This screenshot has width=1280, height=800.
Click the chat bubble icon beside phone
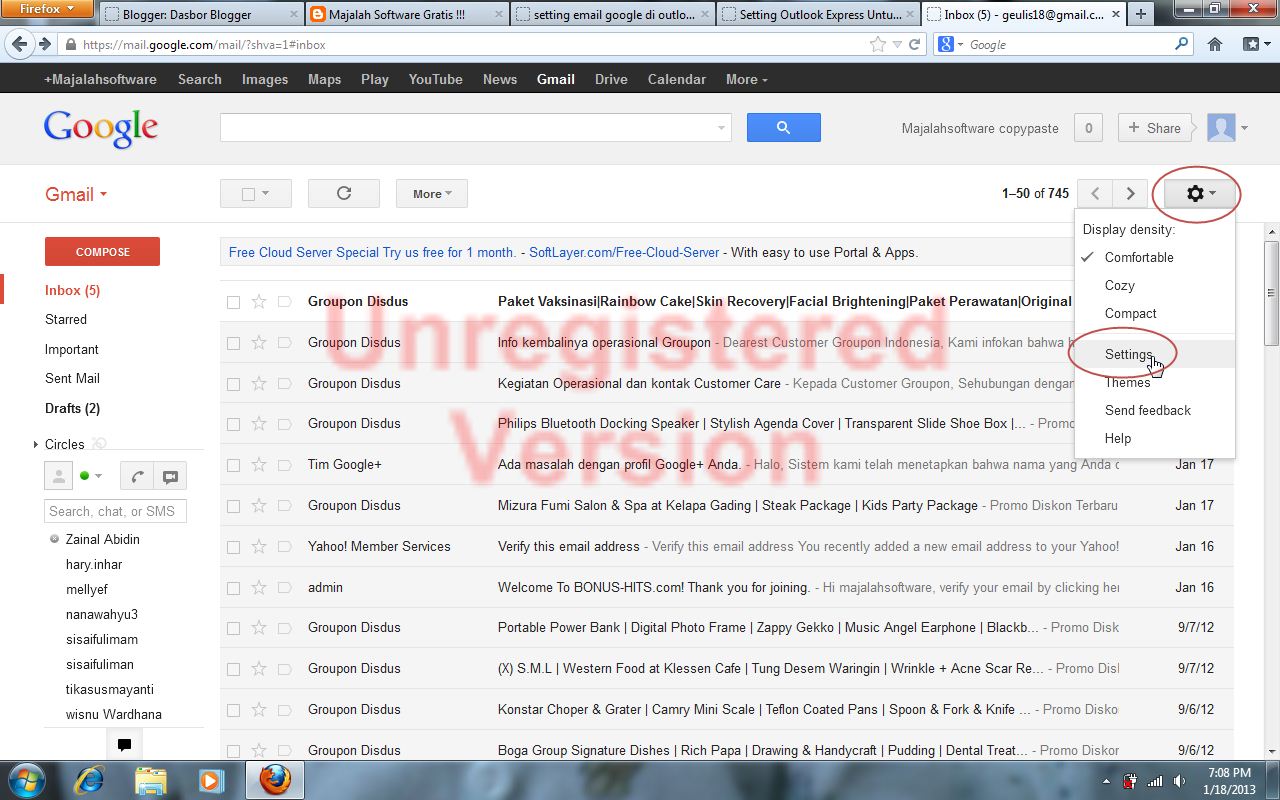point(170,476)
